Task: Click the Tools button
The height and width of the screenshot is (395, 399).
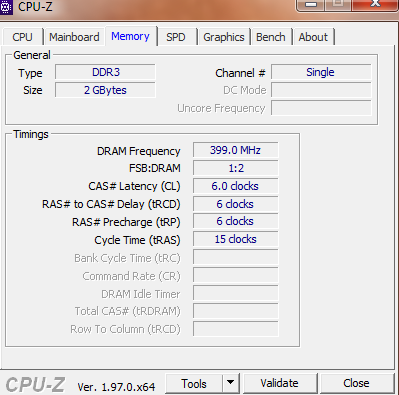Action: coord(194,384)
